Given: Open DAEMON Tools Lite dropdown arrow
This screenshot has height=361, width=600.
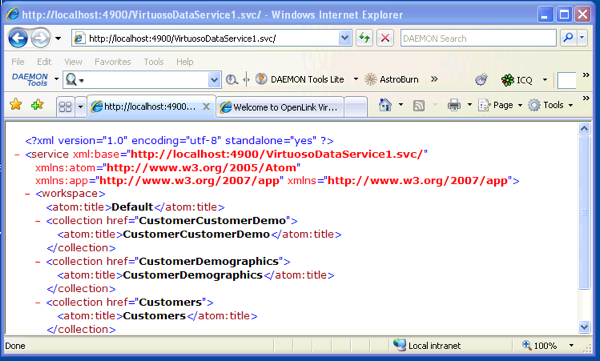Looking at the screenshot, I should [356, 80].
